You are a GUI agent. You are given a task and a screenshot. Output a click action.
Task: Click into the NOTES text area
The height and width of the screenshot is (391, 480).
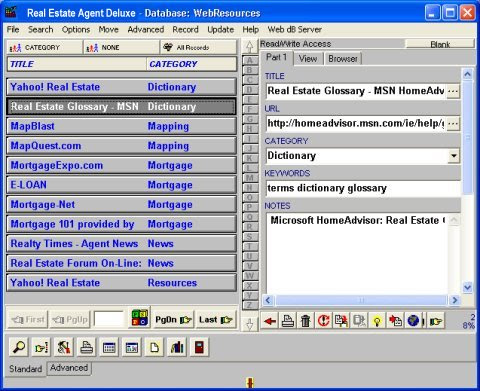pos(357,253)
